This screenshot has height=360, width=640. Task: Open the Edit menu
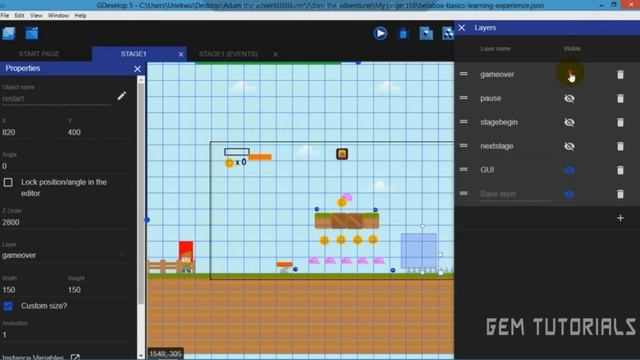[x=20, y=16]
